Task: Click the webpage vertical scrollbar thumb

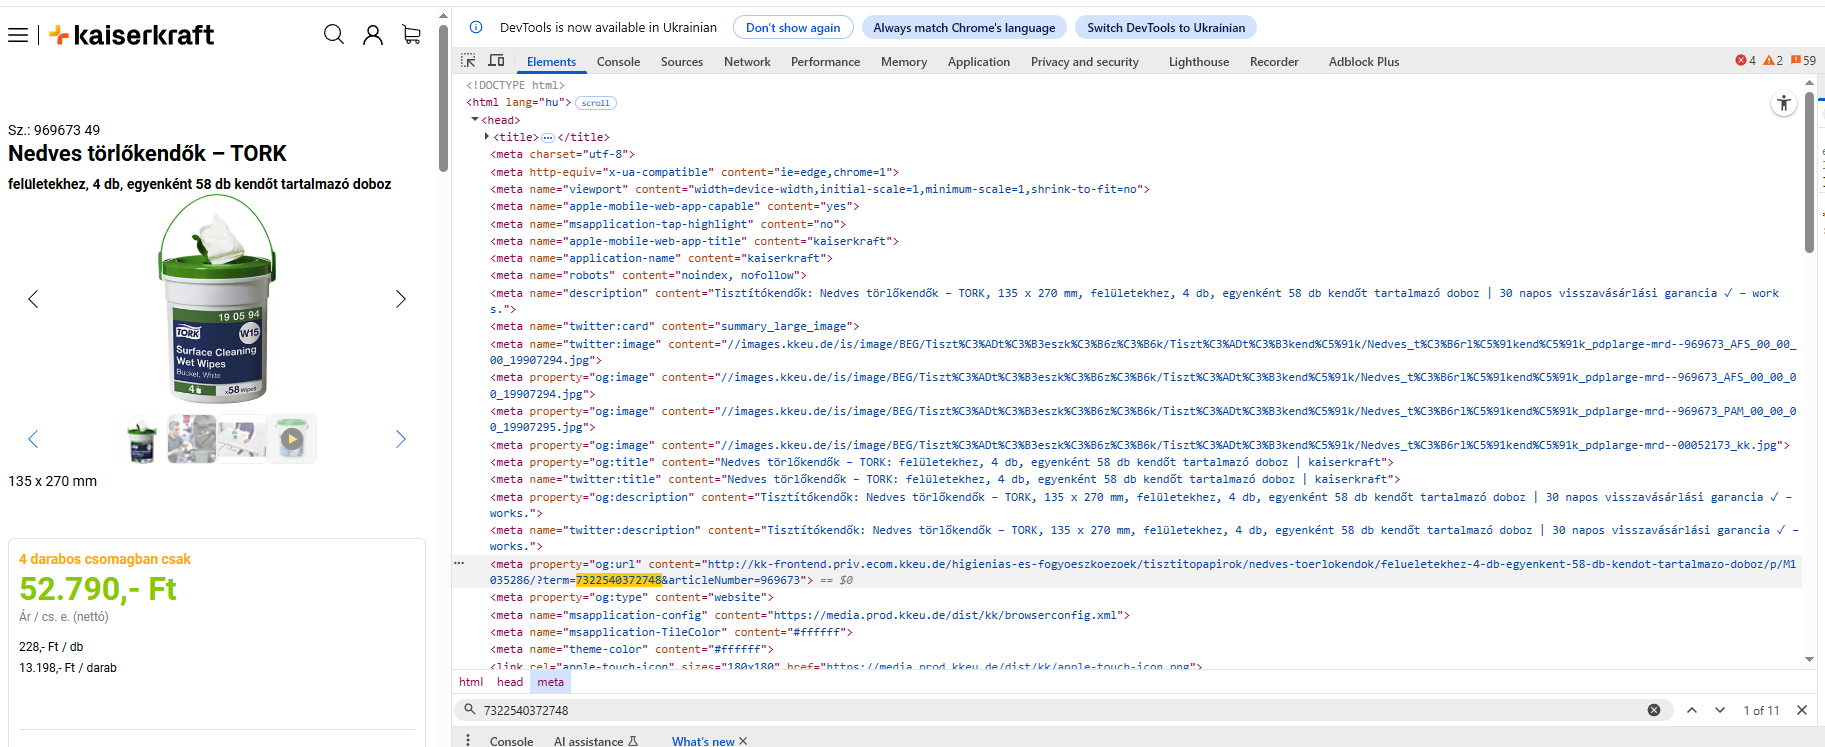Action: tap(444, 98)
